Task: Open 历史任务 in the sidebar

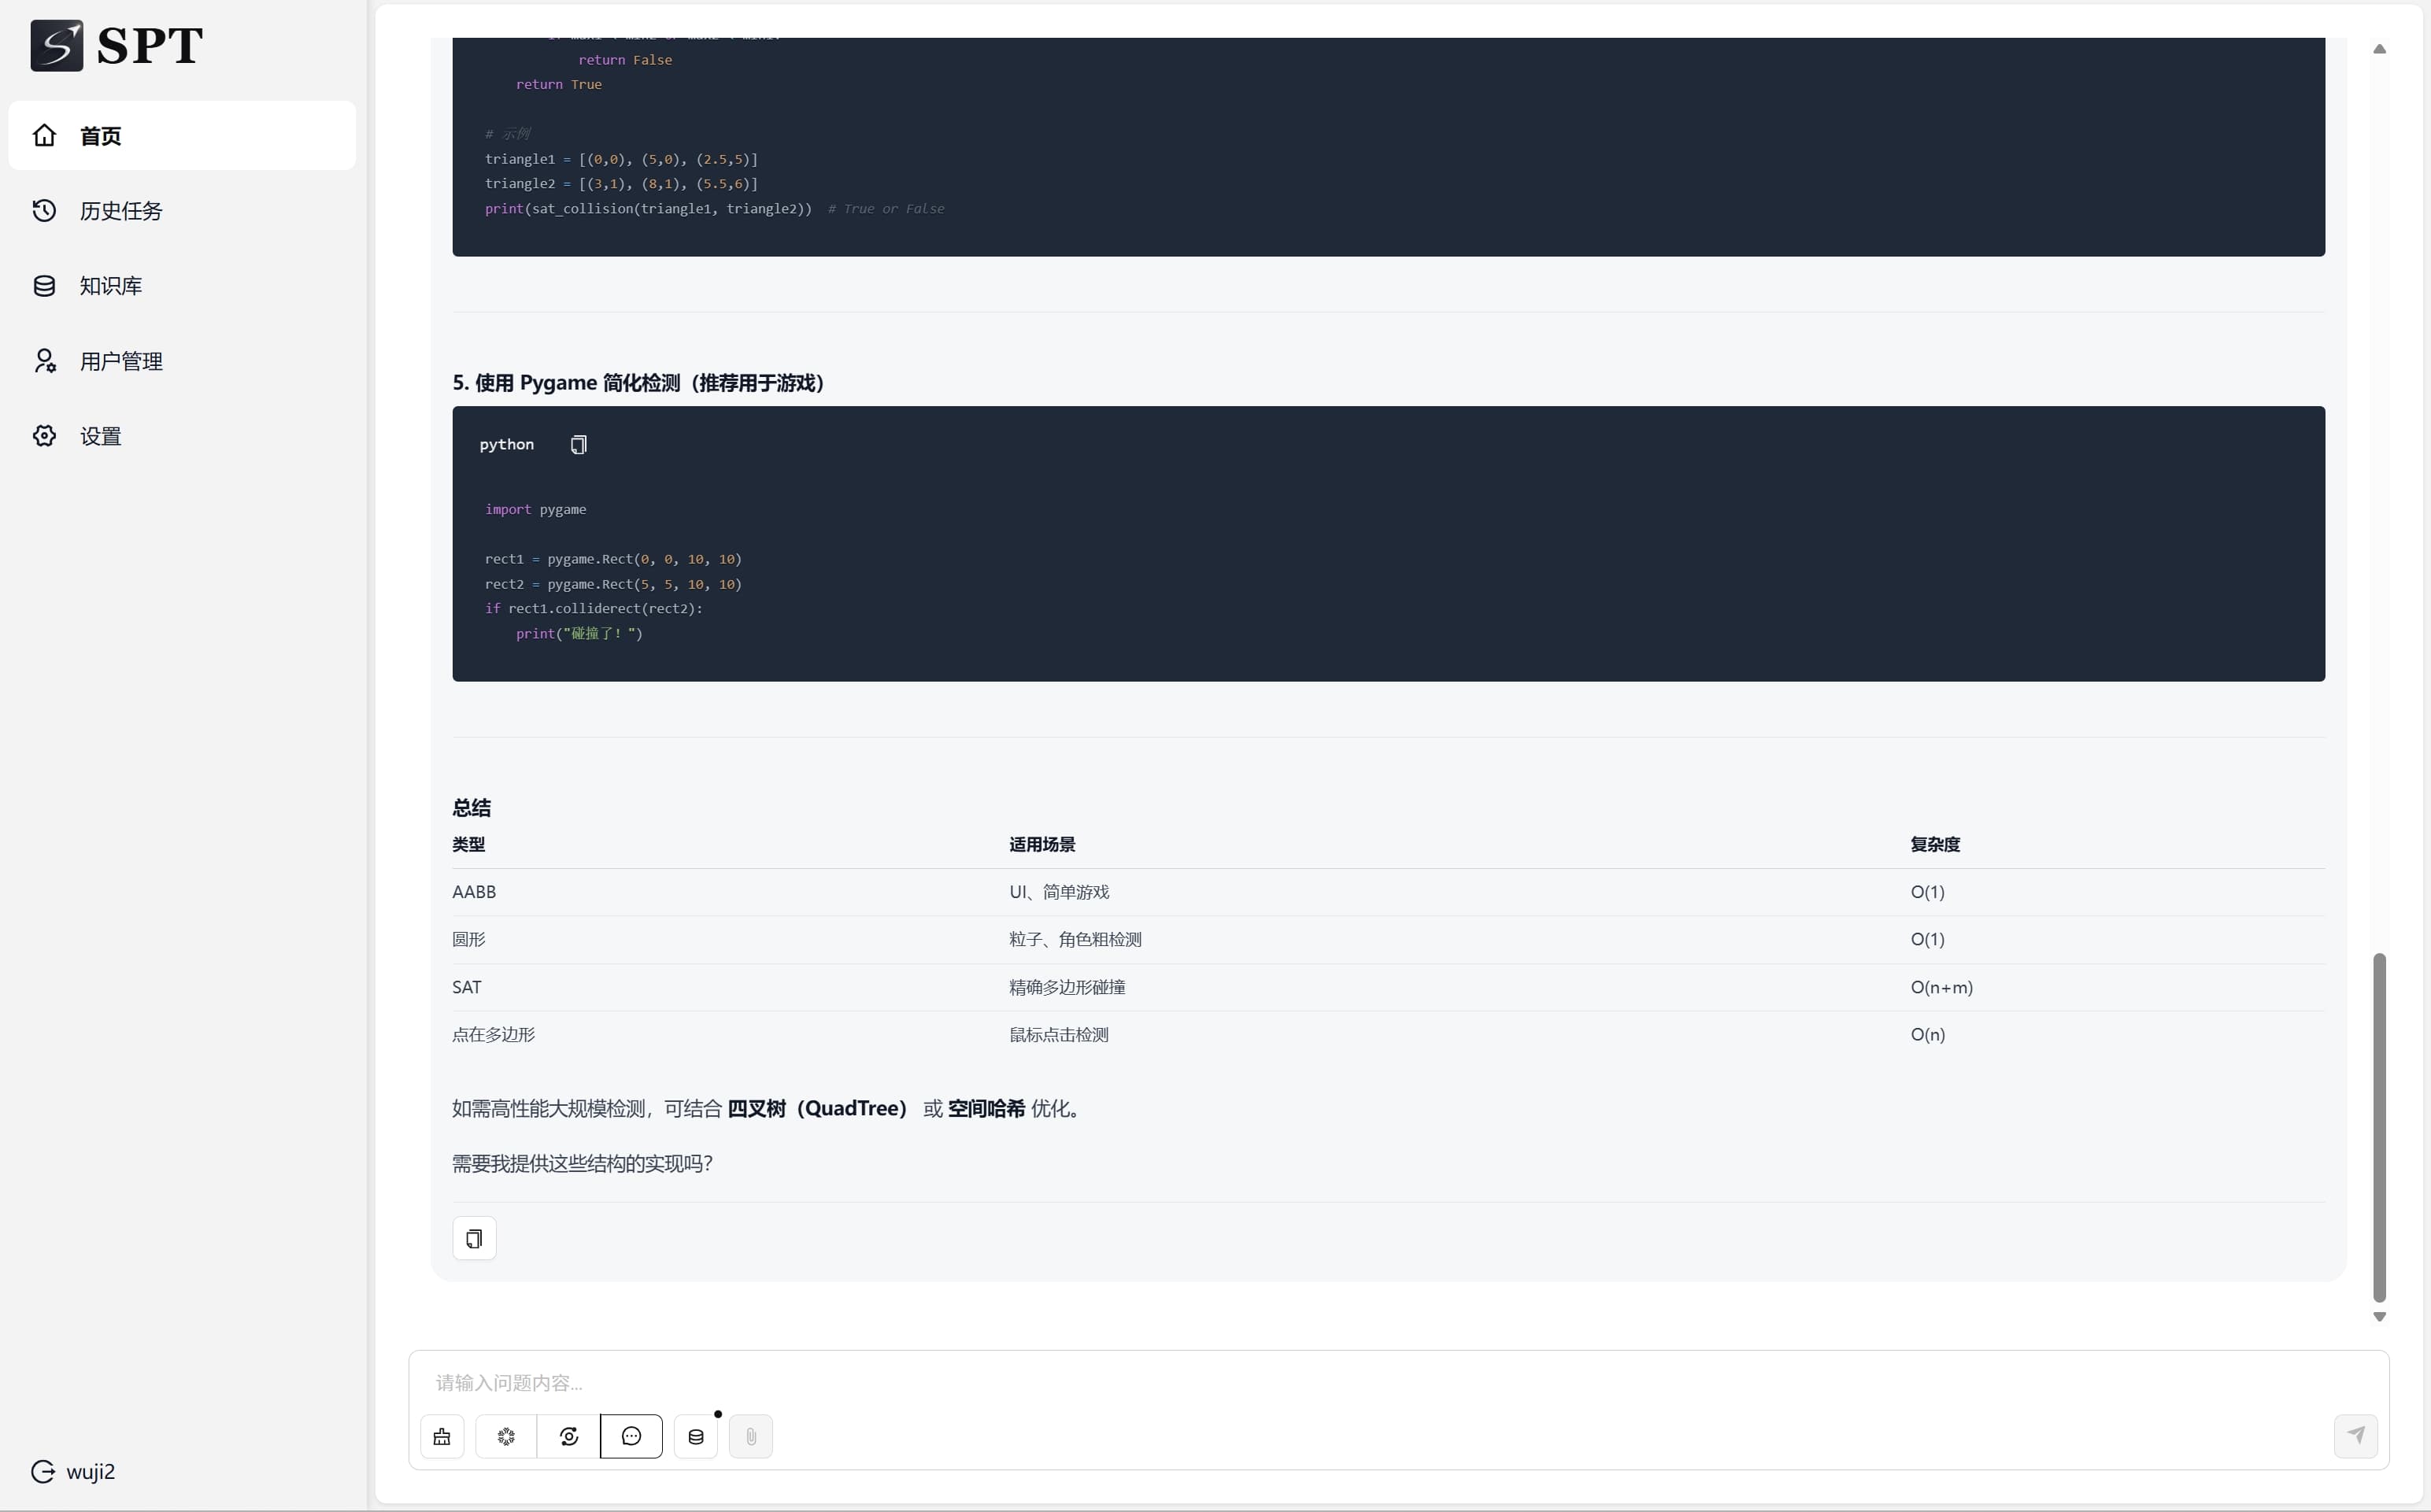Action: (121, 211)
